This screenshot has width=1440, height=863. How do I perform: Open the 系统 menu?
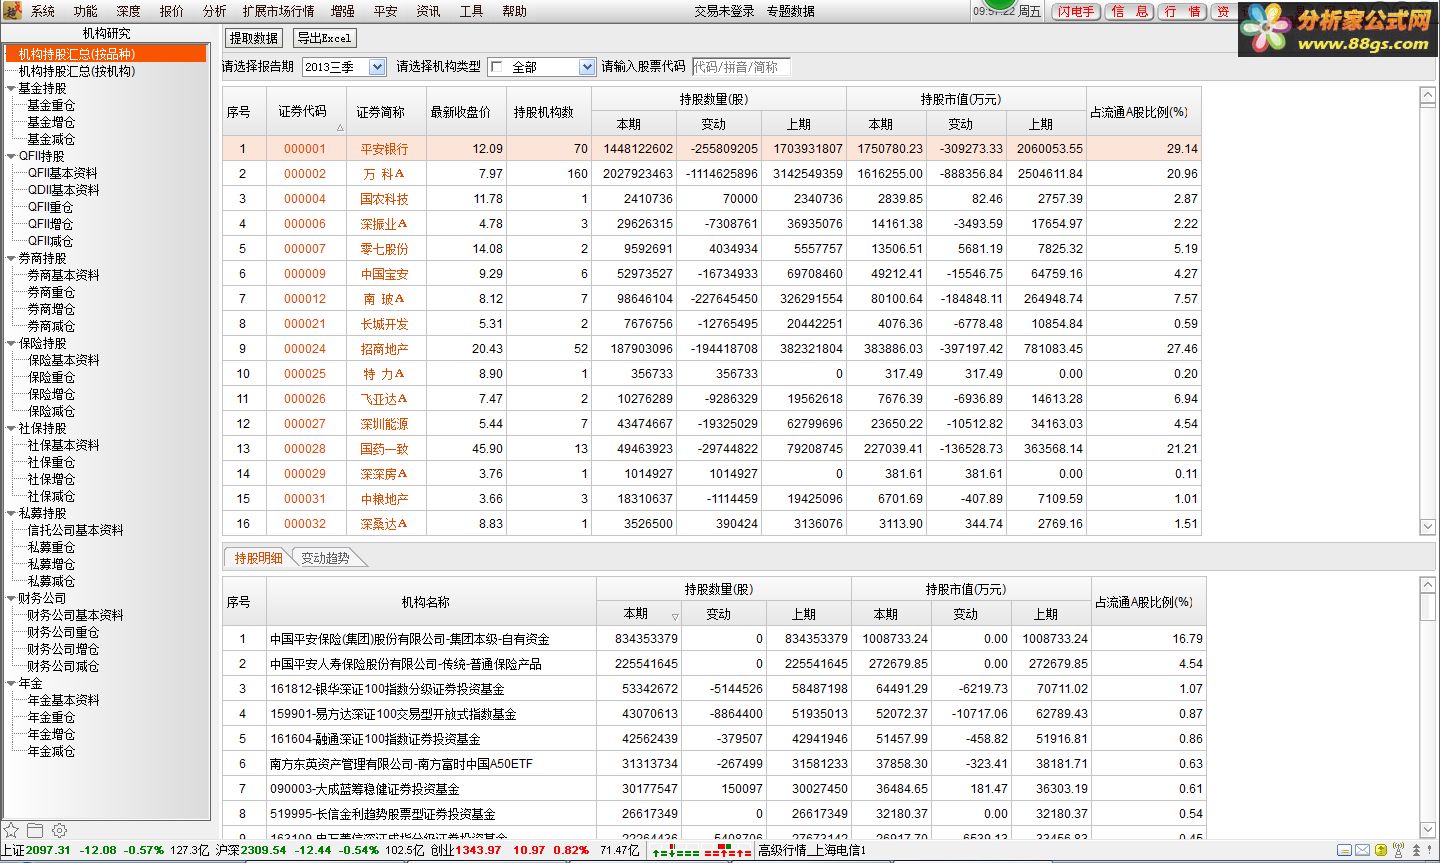pyautogui.click(x=43, y=11)
